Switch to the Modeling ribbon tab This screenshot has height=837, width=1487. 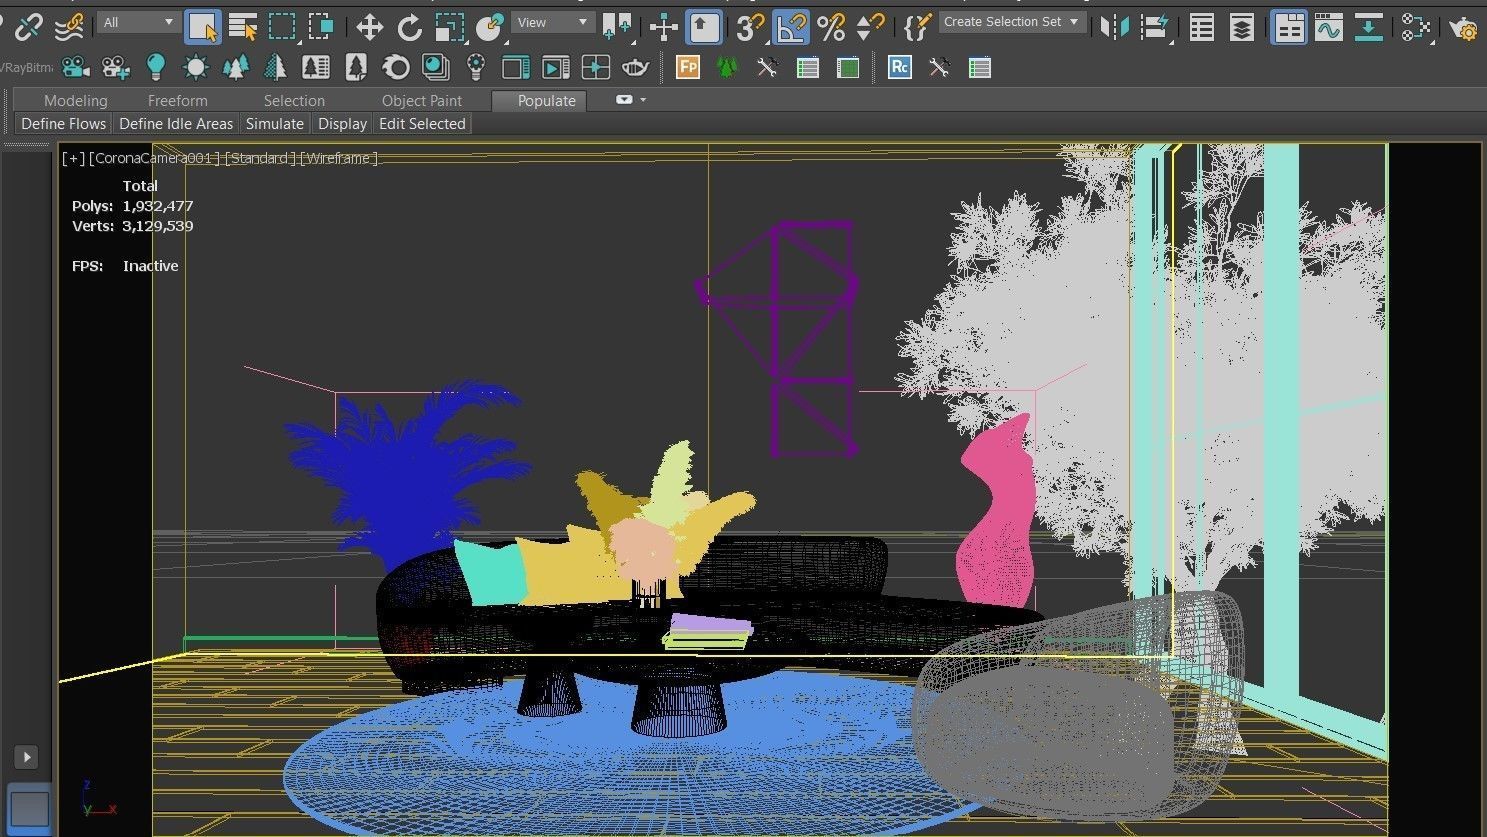[x=75, y=100]
